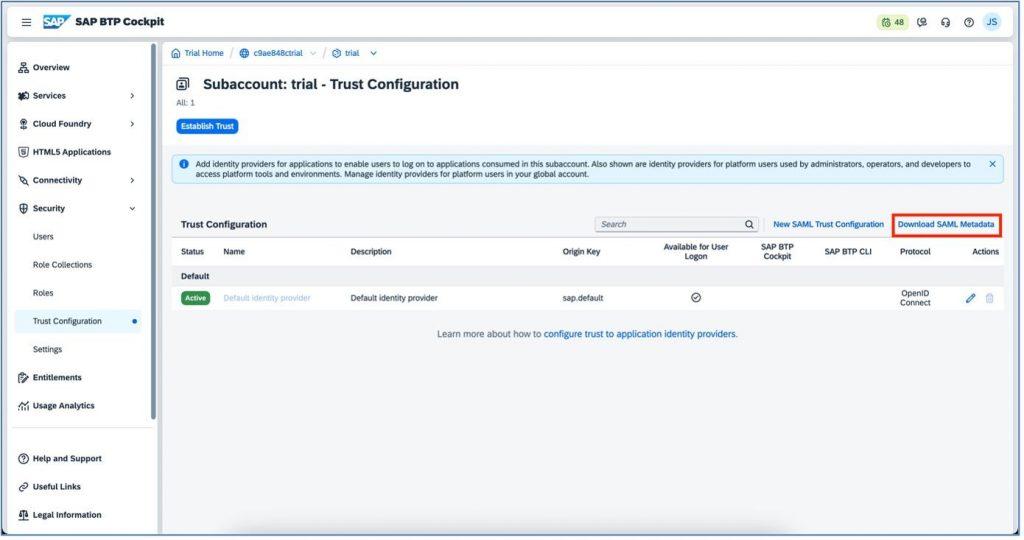Open trial days remaining badge 48

[x=895, y=22]
